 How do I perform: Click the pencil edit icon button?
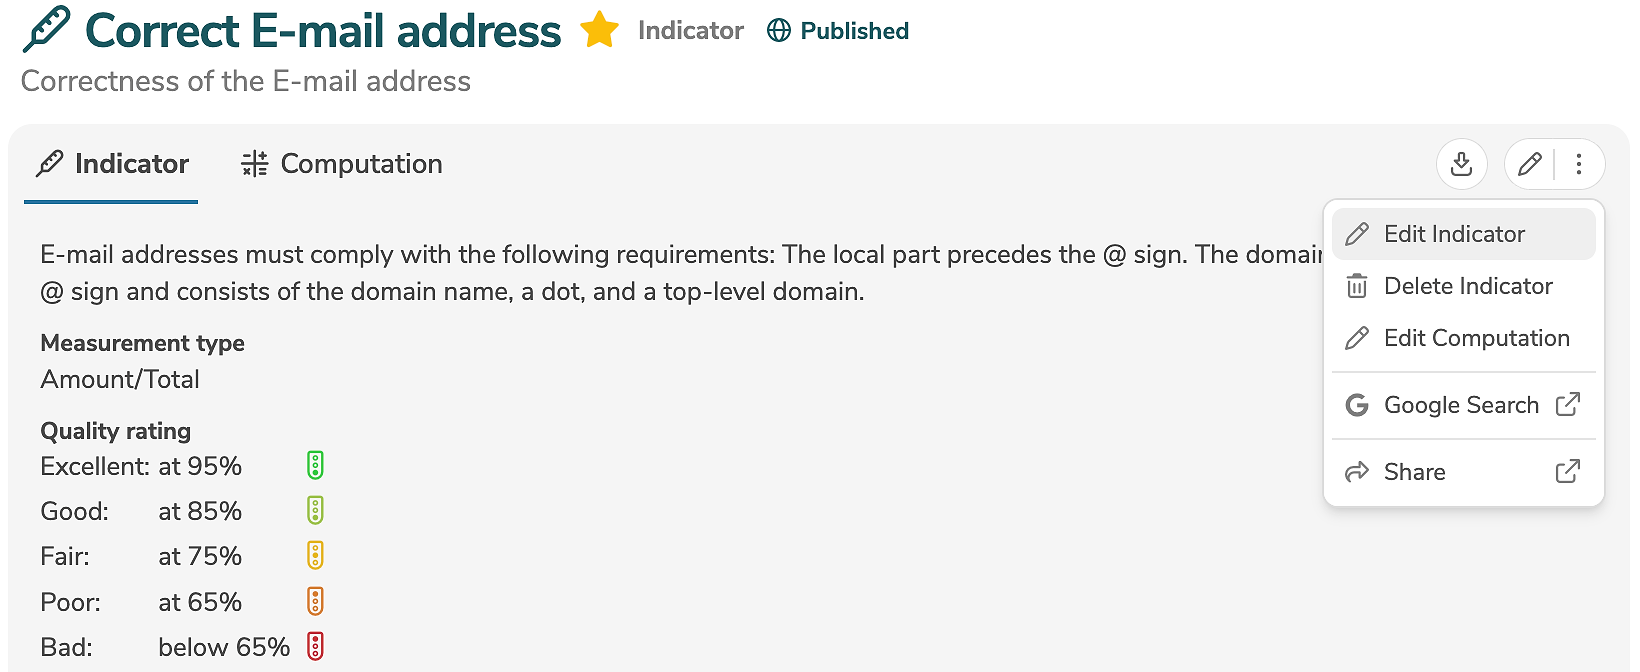tap(1529, 164)
